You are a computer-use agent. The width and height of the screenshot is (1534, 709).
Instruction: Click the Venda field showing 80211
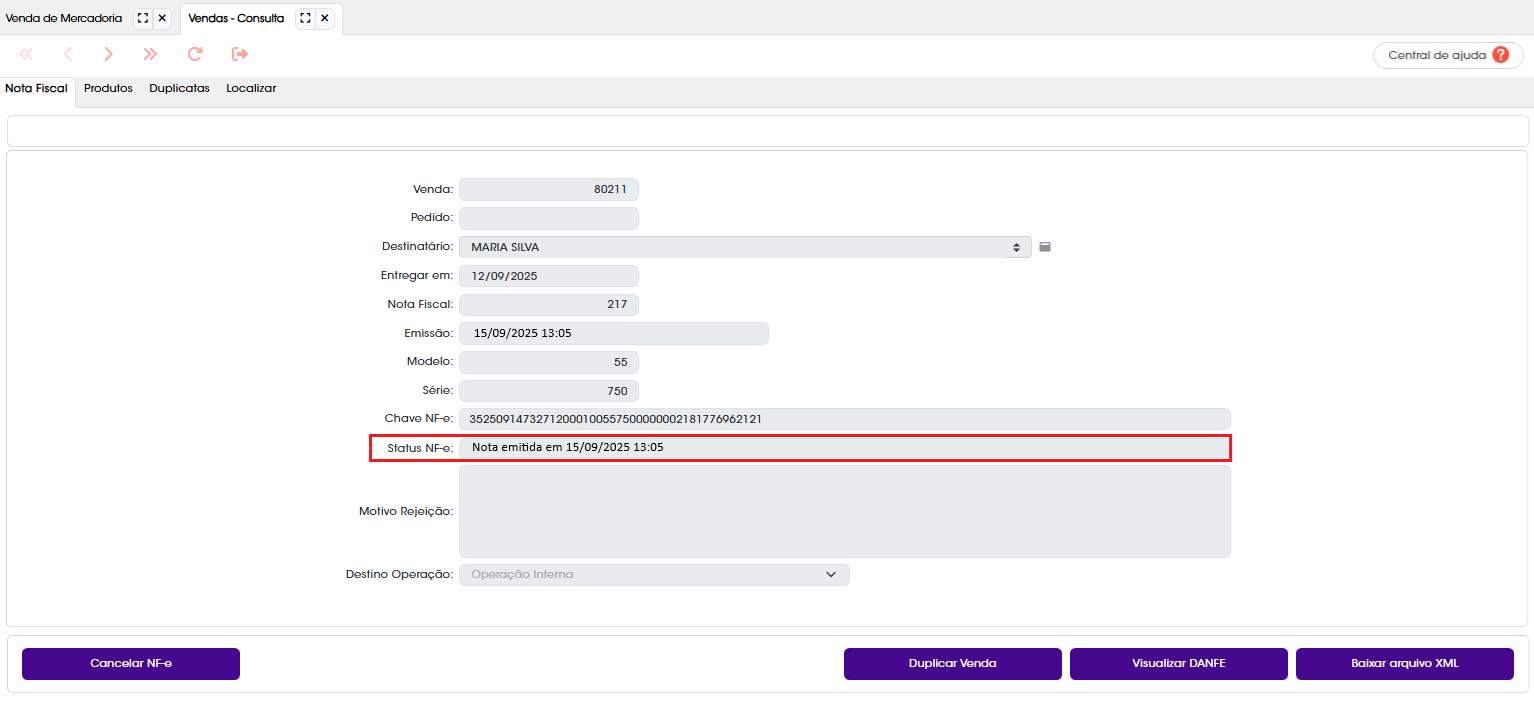click(x=549, y=189)
